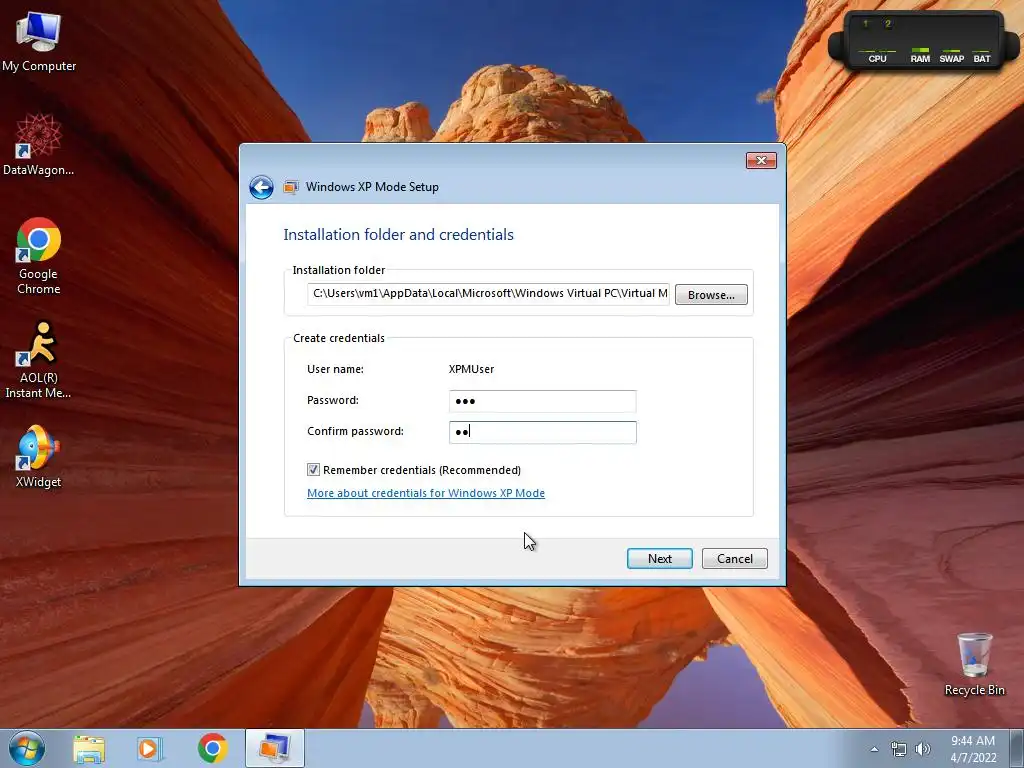Uncheck Remember credentials (Recommended)
Screen dimensions: 1024x768
pyautogui.click(x=313, y=470)
